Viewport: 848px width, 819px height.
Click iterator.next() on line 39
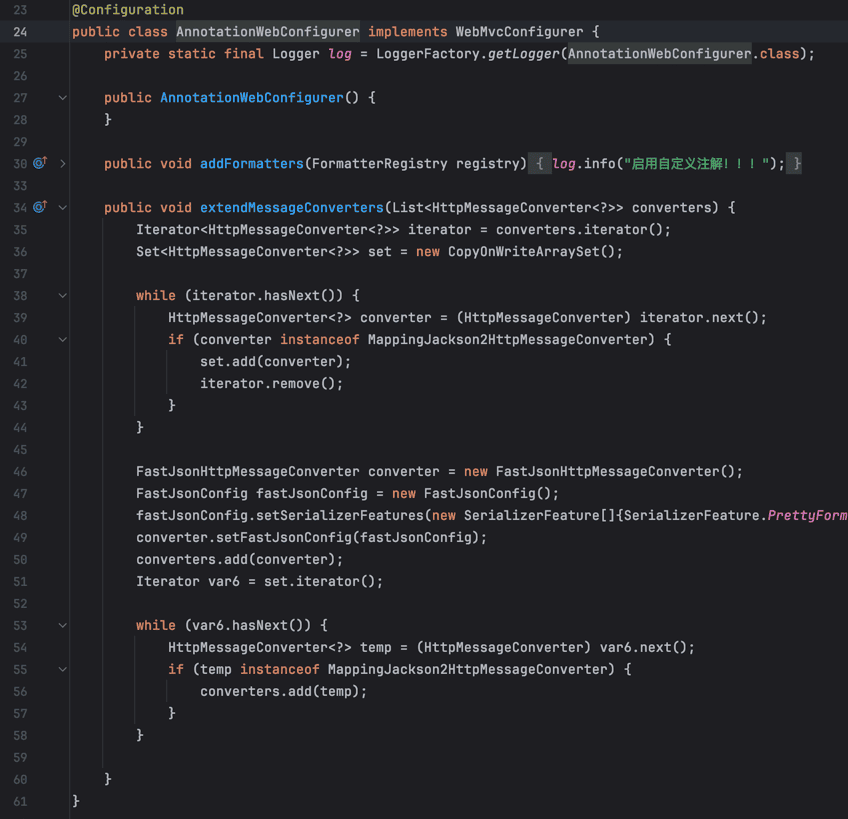(x=700, y=318)
